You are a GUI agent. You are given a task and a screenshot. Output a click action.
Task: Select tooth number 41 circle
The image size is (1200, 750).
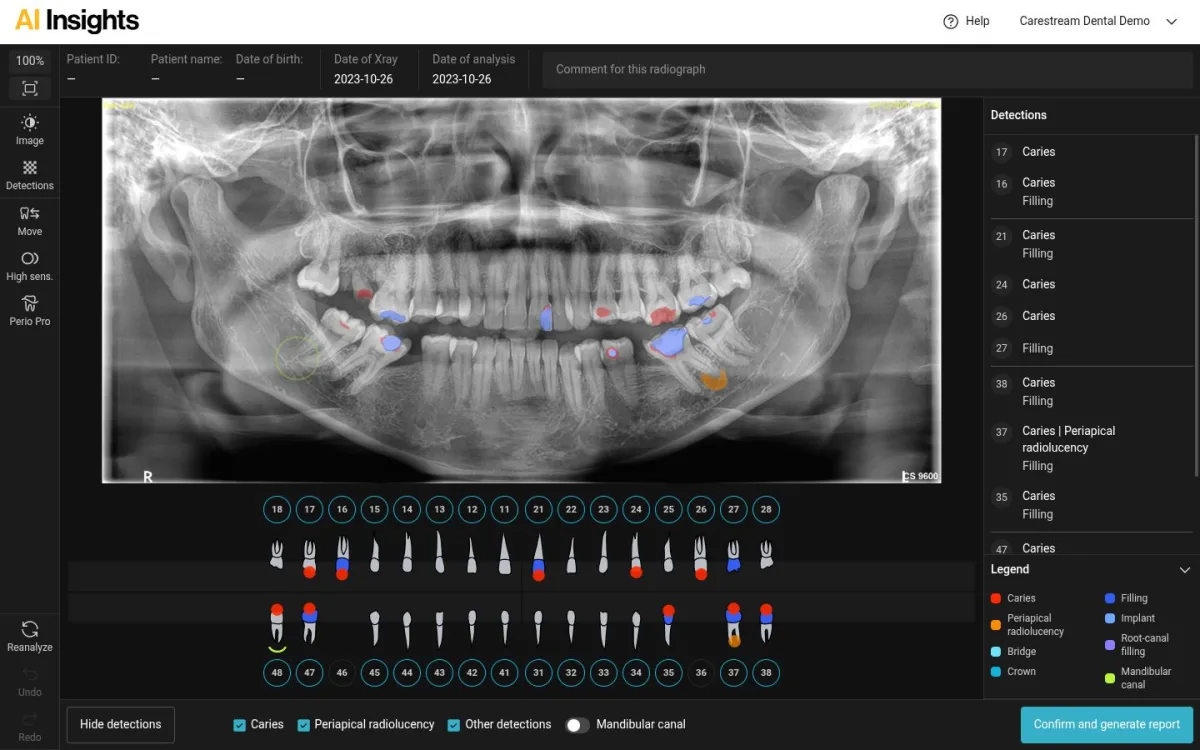coord(505,673)
